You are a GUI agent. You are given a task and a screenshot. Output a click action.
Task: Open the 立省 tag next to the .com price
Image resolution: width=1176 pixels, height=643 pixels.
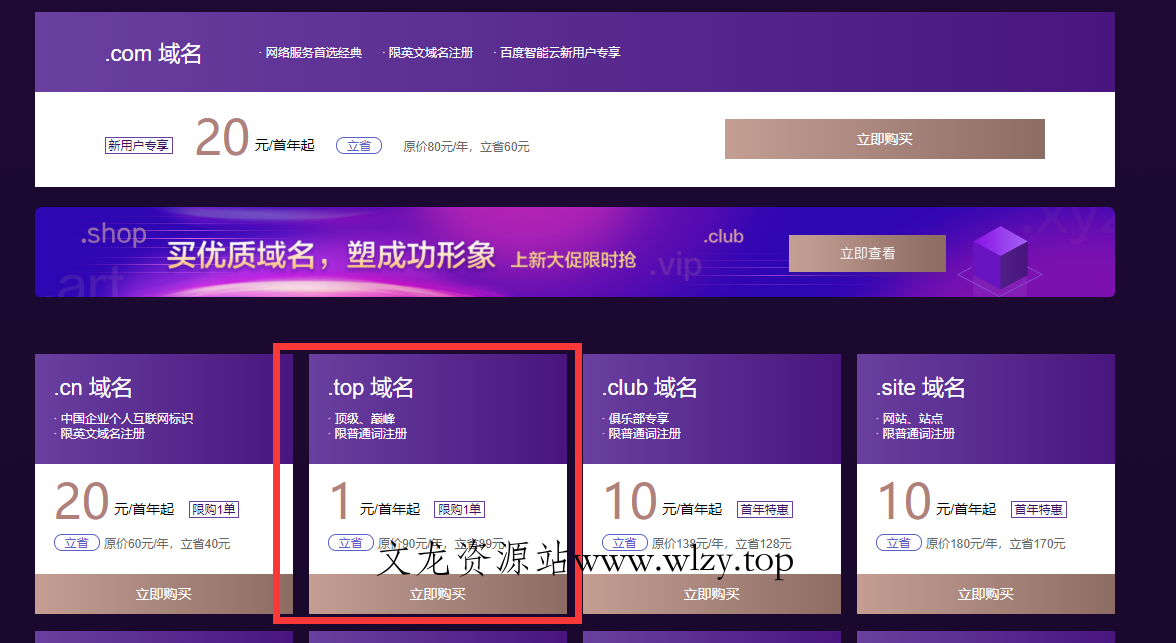[x=359, y=144]
